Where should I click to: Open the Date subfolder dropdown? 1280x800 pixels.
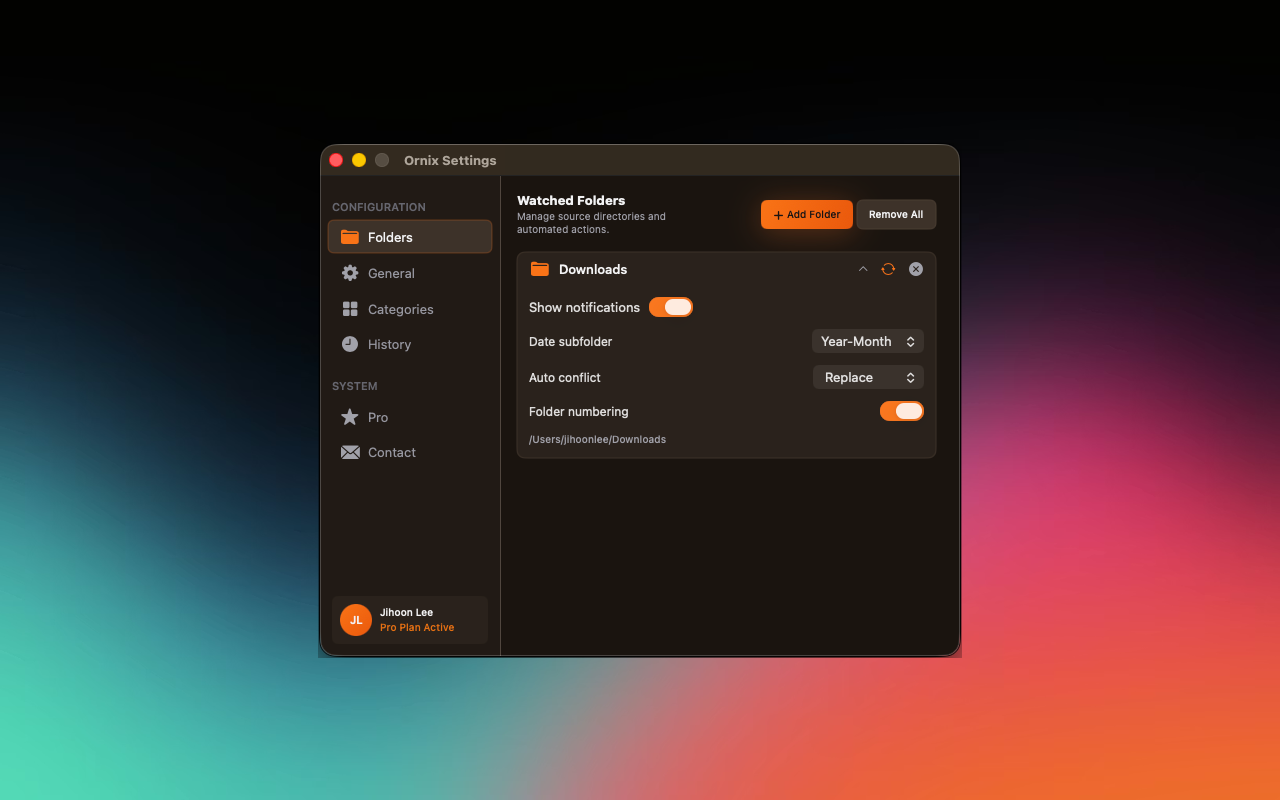[x=867, y=341]
